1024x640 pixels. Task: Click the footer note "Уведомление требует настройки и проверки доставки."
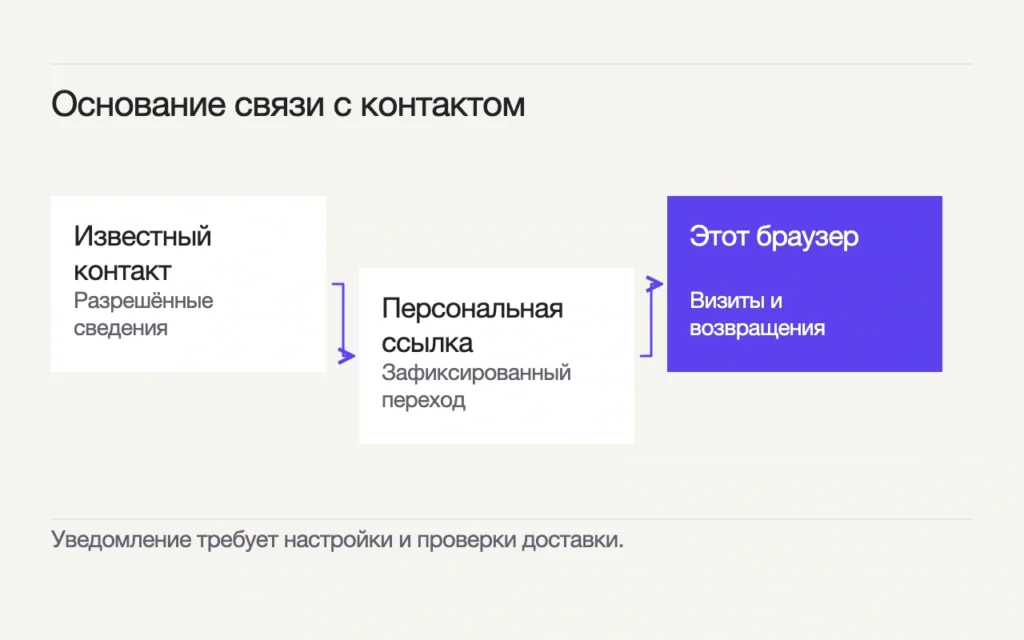337,540
